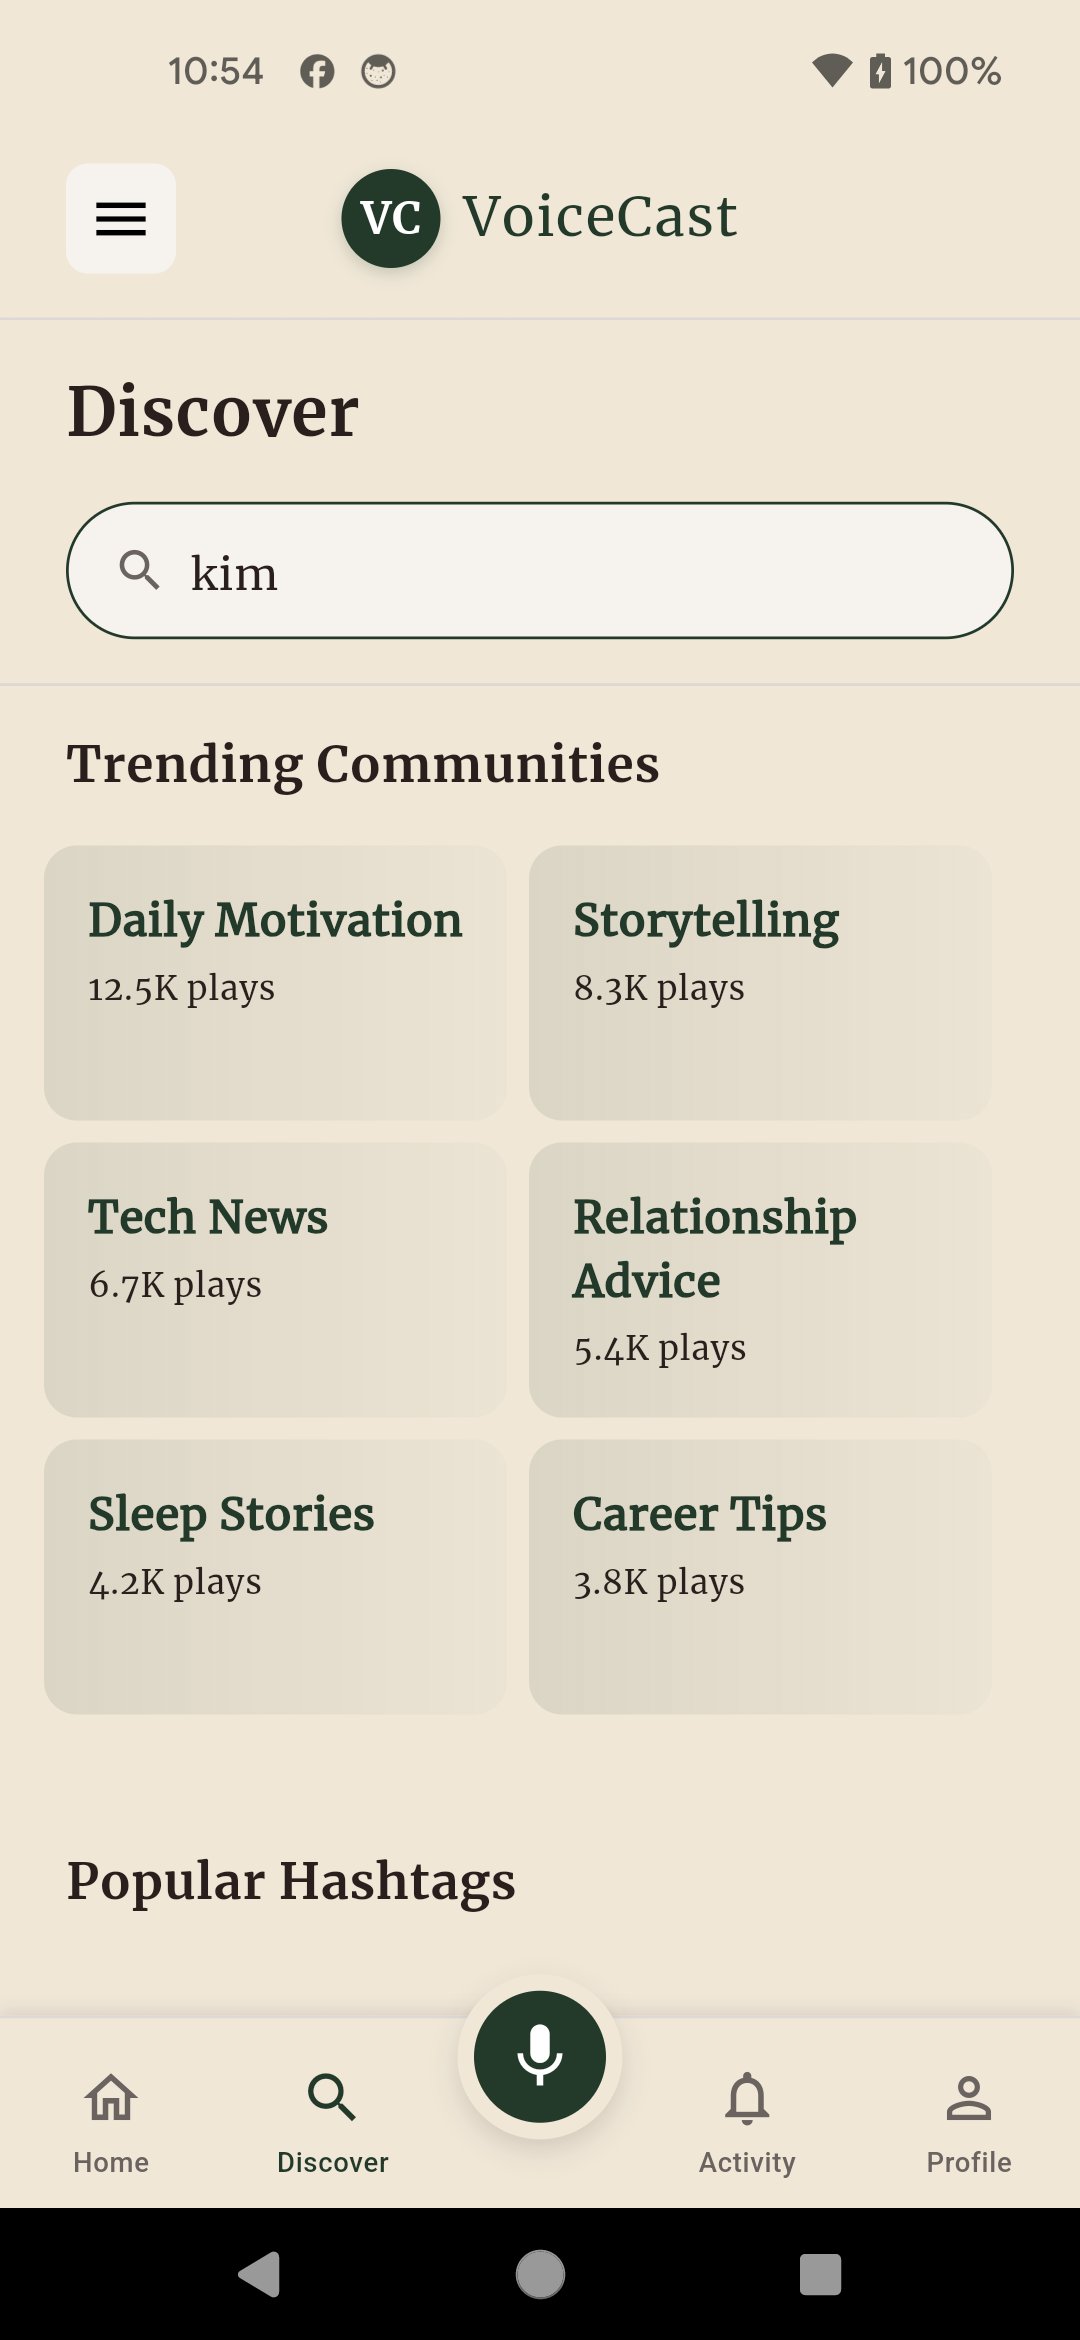The image size is (1080, 2340).
Task: Open the Storytelling community card
Action: point(760,982)
